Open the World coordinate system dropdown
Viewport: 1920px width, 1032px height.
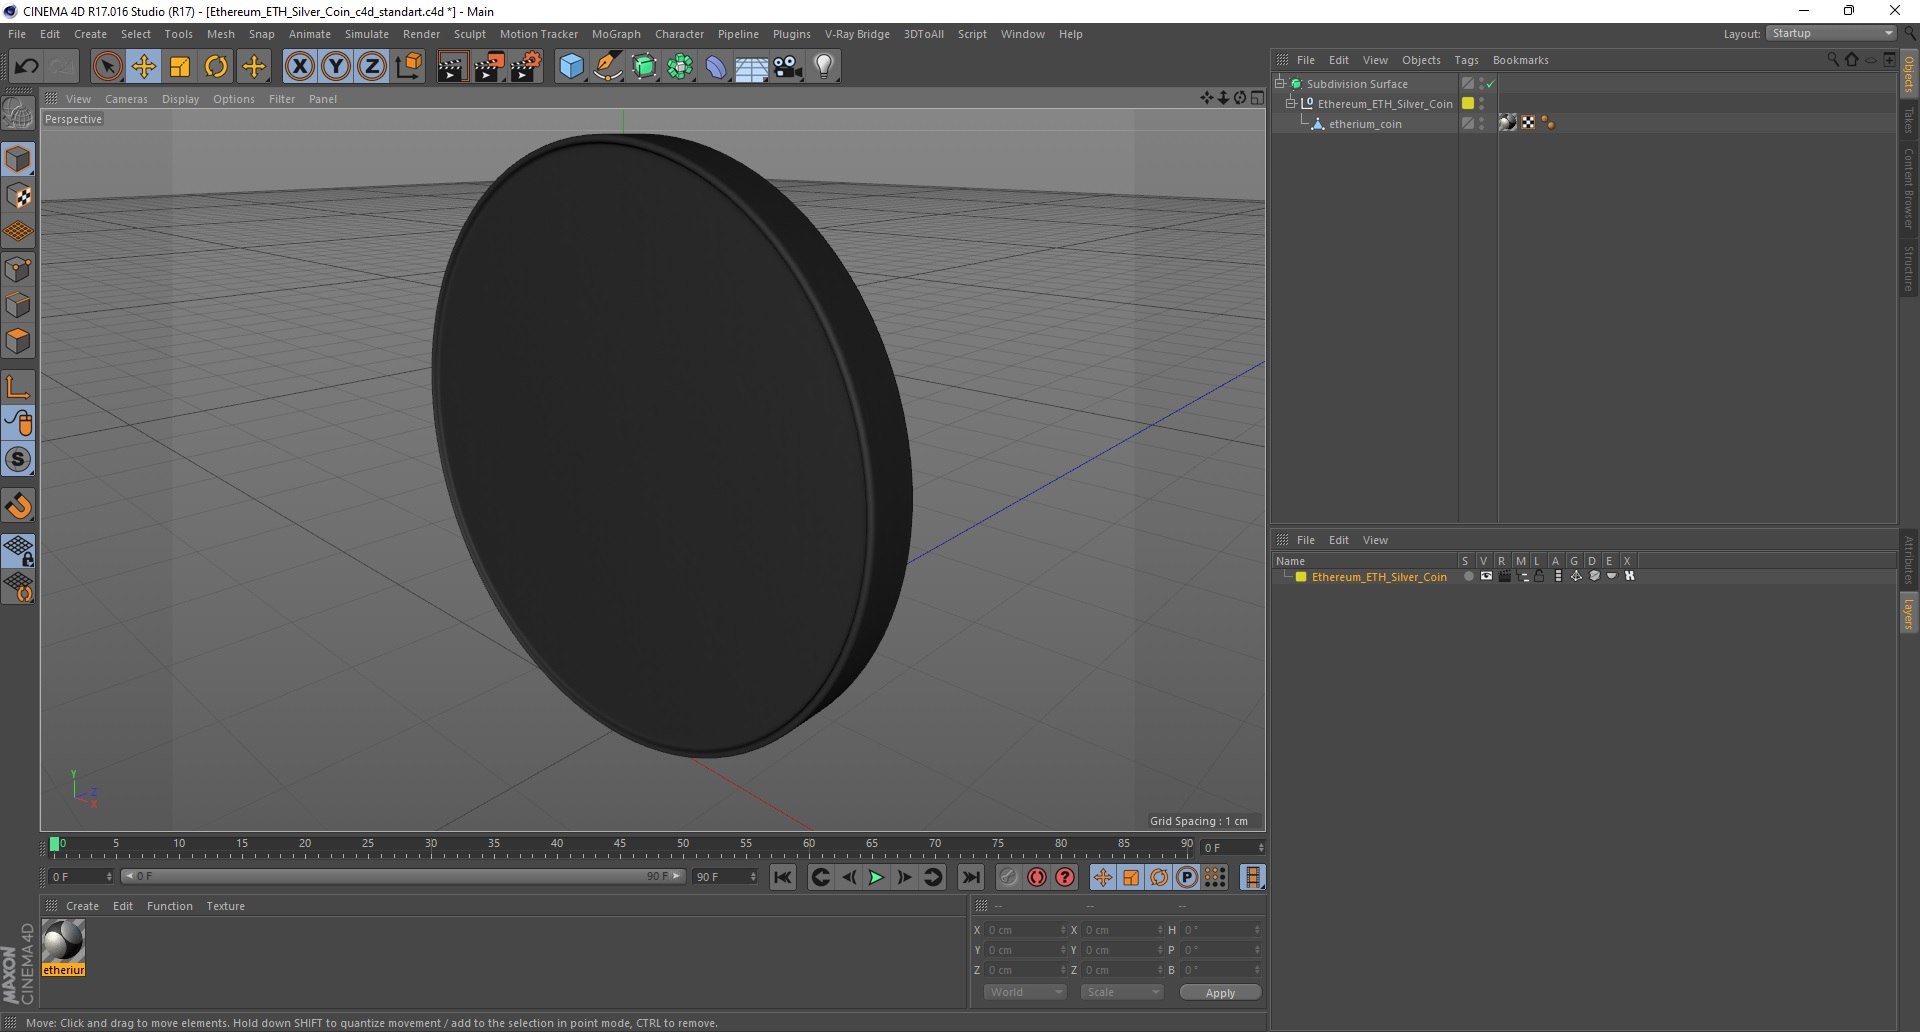point(1025,992)
